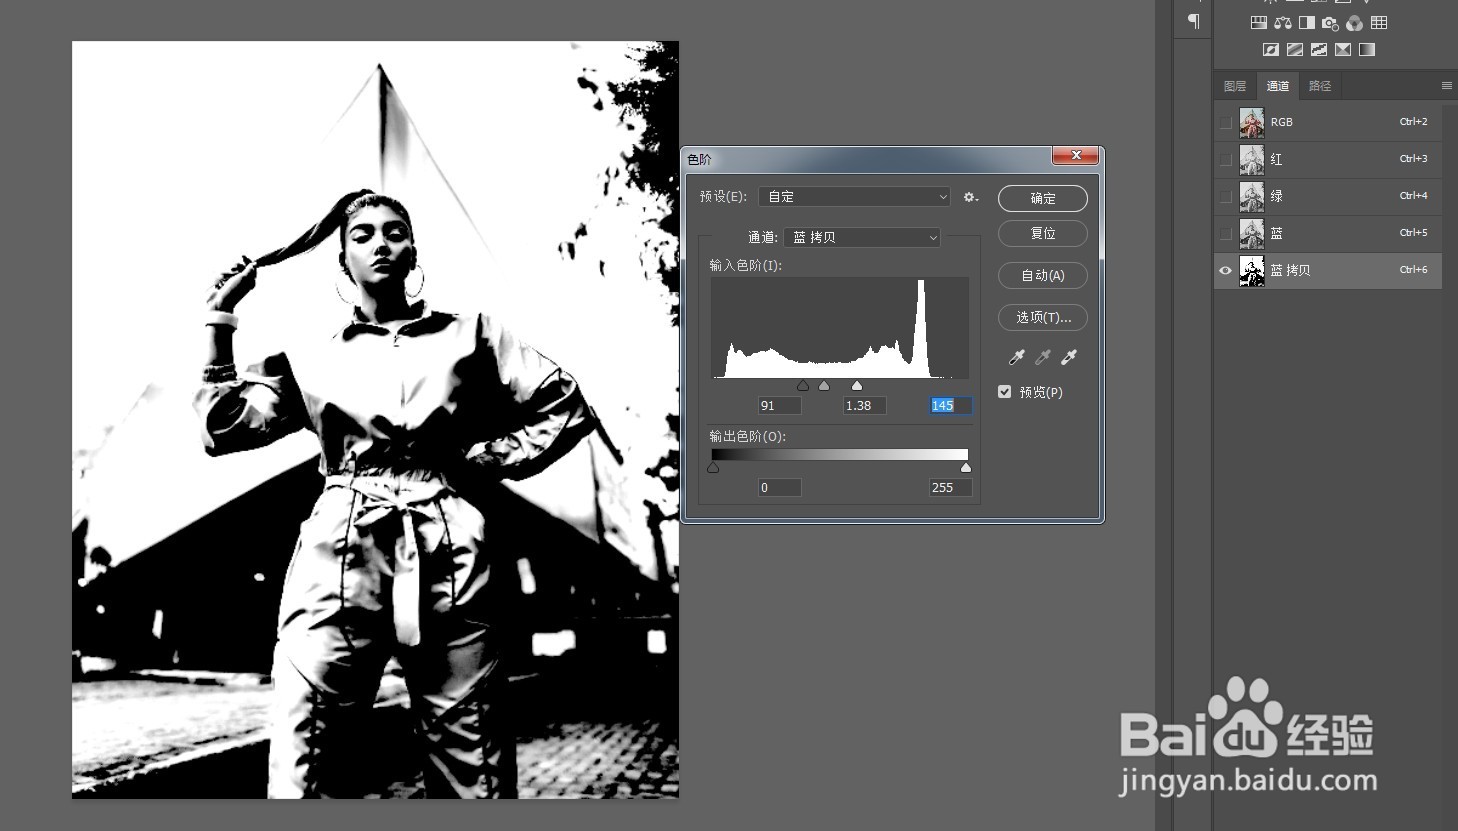
Task: Add a Posterize adjustment
Action: pos(1295,49)
